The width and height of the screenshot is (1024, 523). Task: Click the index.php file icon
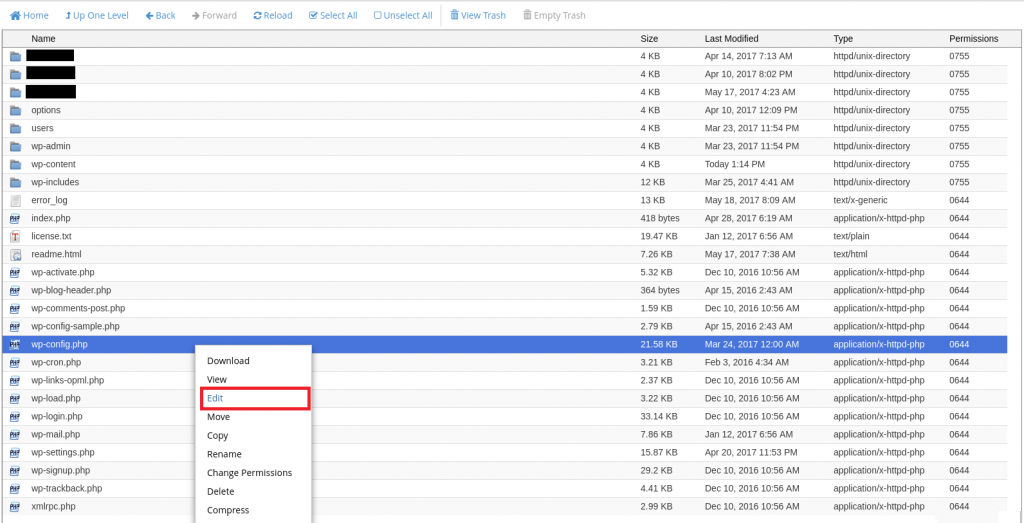click(15, 219)
